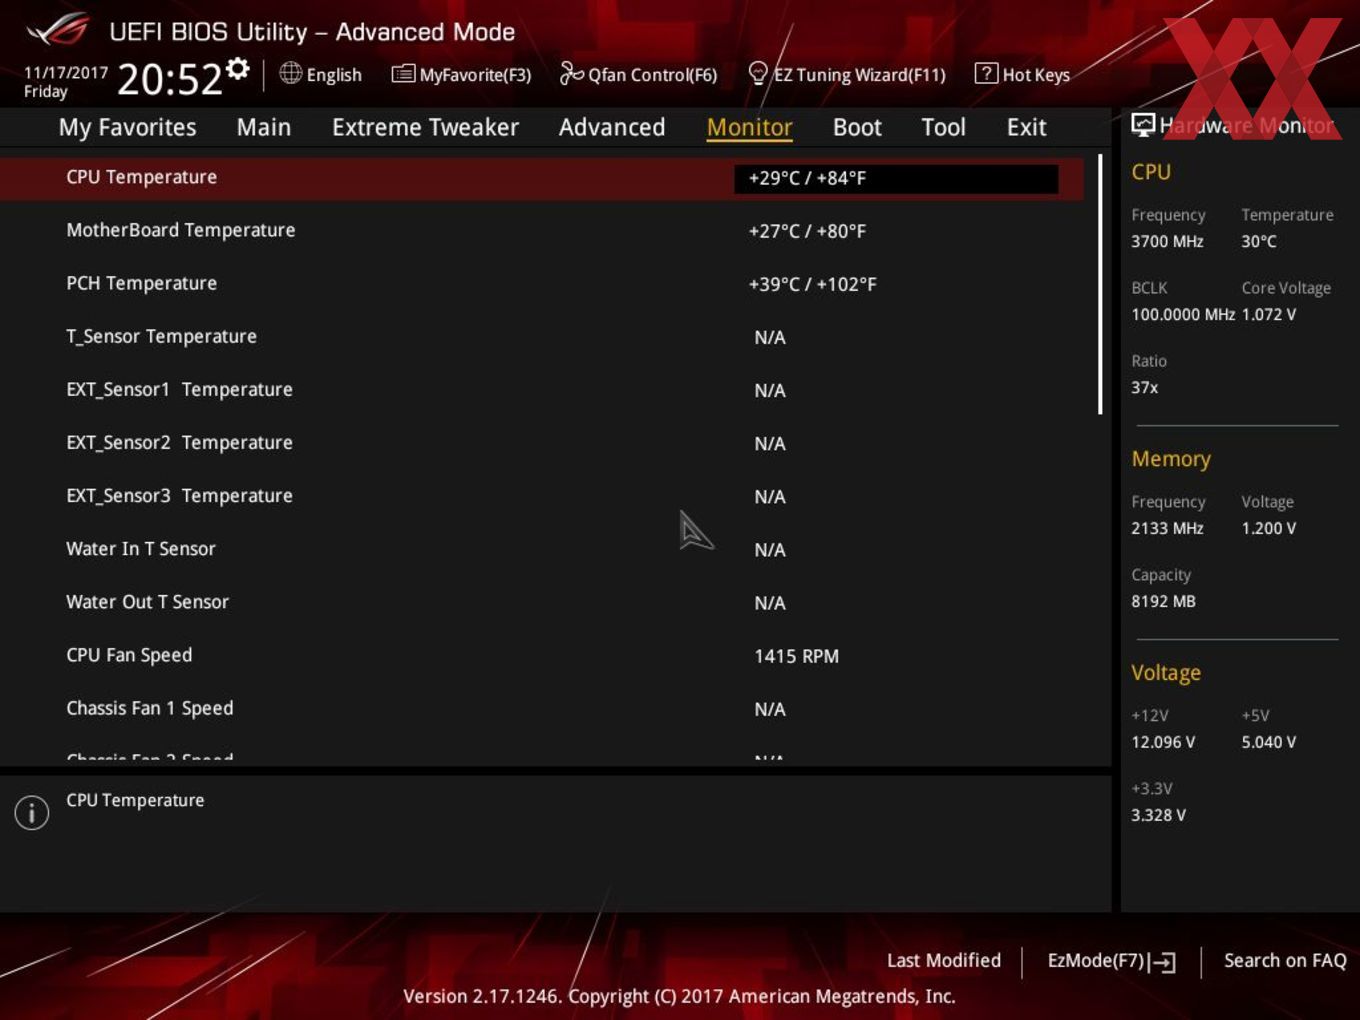The width and height of the screenshot is (1360, 1020).
Task: Select the Monitor tab
Action: point(749,127)
